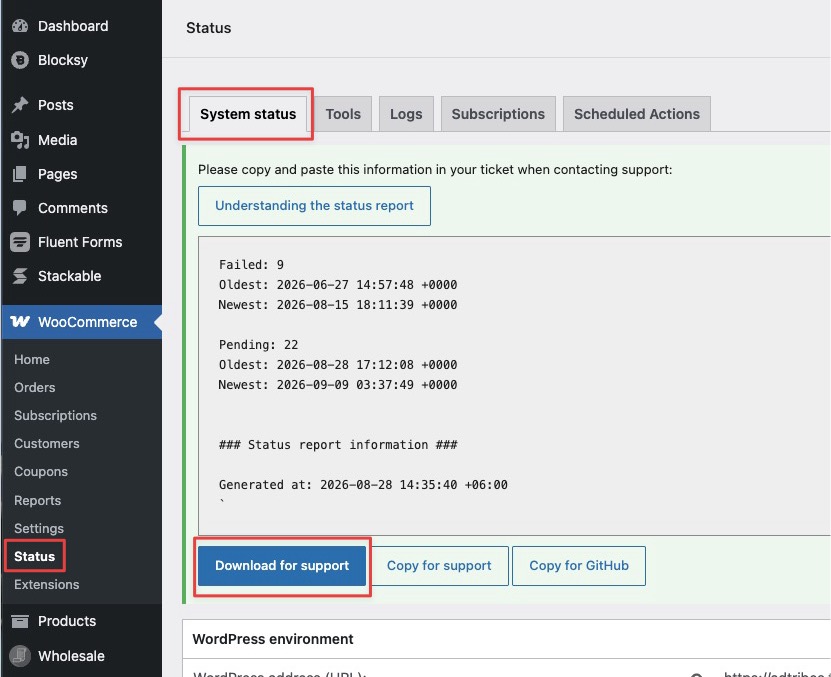Open the Blocksy menu item

pyautogui.click(x=63, y=60)
